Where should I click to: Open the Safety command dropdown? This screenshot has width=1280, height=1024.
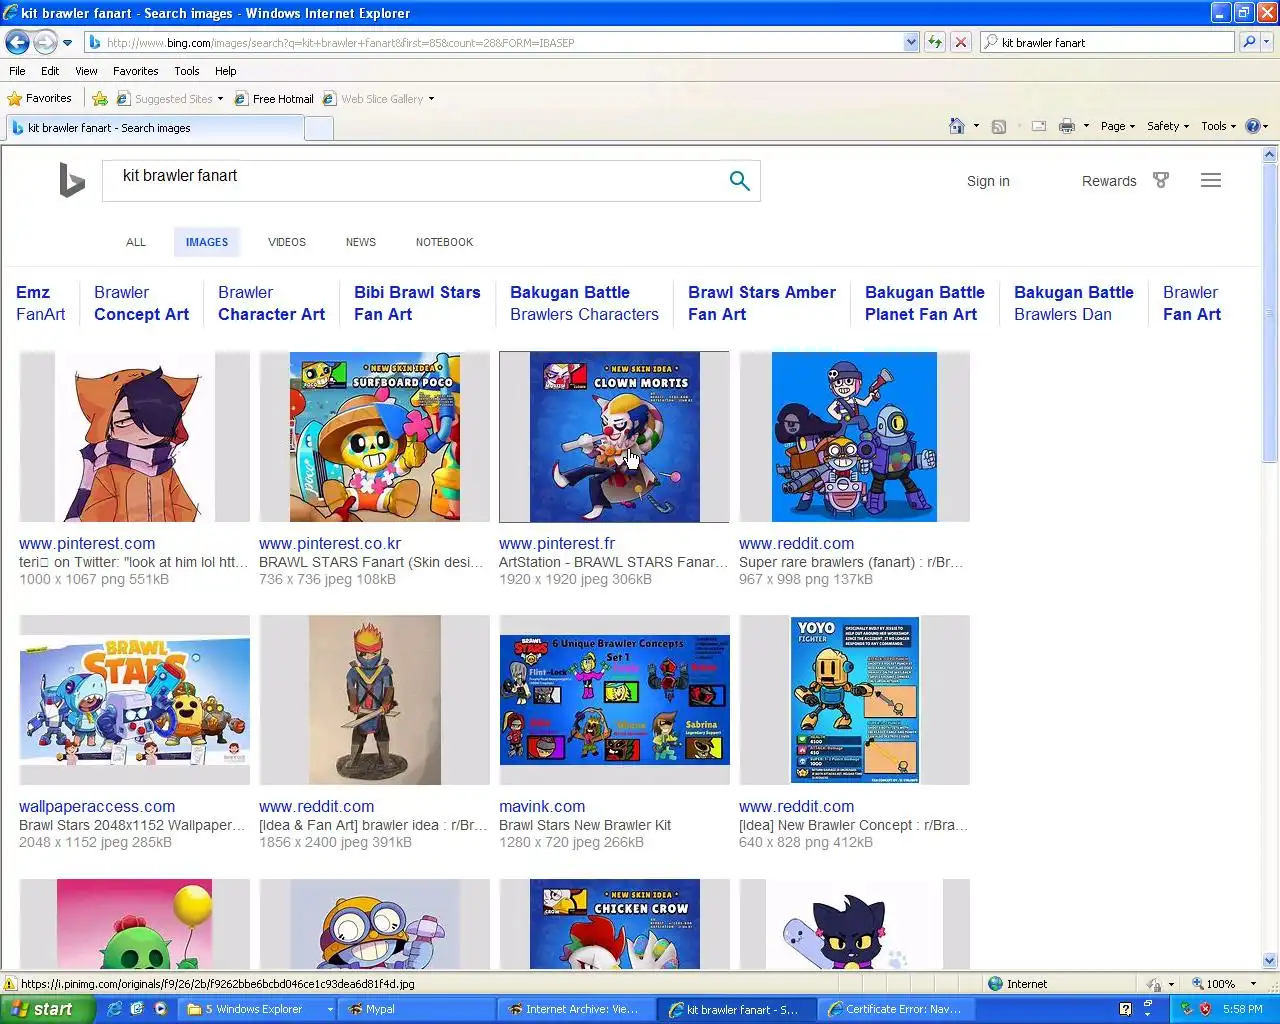[1168, 126]
